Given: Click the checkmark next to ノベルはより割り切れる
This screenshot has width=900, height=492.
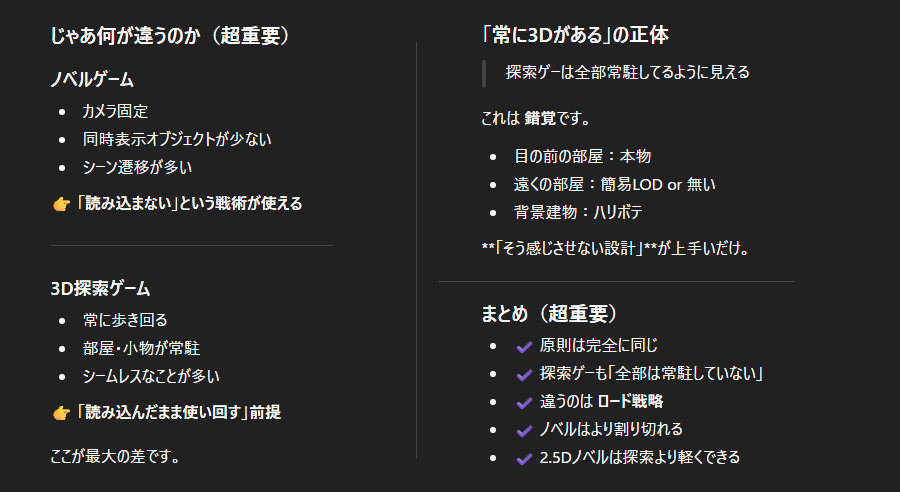Looking at the screenshot, I should 523,430.
